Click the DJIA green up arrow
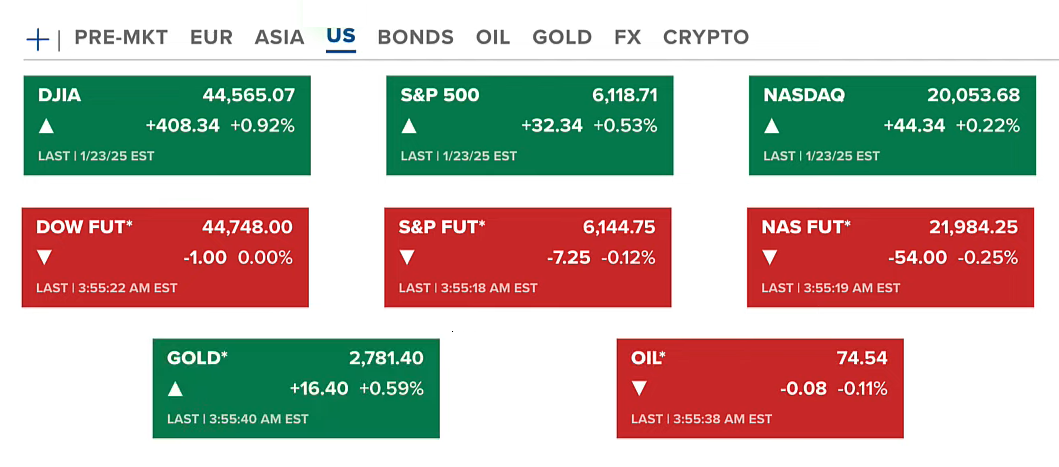The width and height of the screenshot is (1059, 467). coord(45,126)
